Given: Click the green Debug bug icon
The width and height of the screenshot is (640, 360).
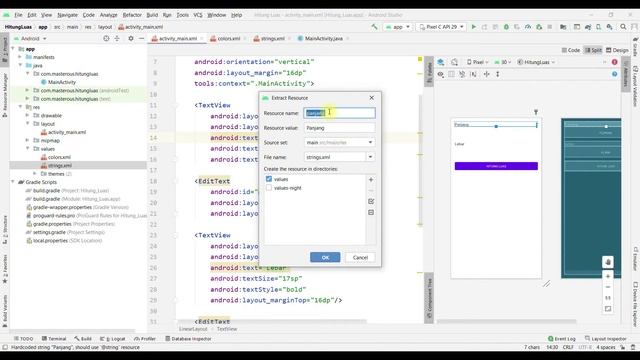Looking at the screenshot, I should pyautogui.click(x=506, y=27).
